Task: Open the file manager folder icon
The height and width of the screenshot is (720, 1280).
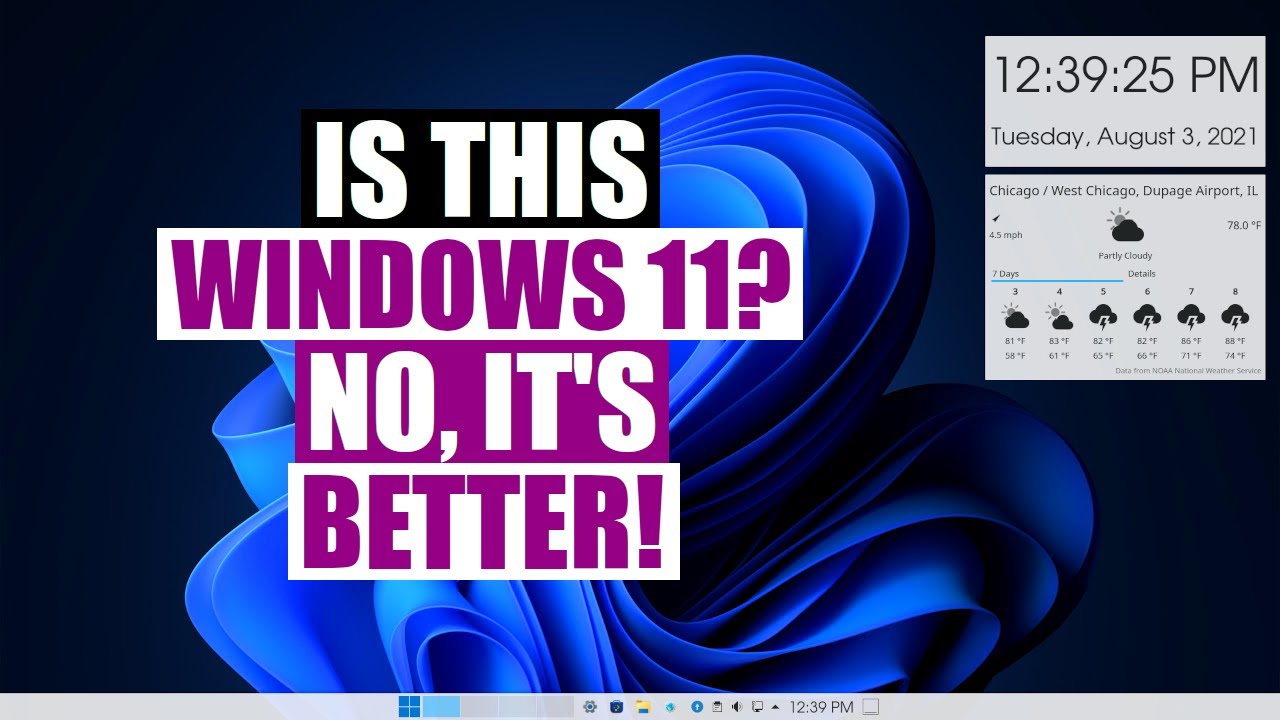Action: click(x=643, y=707)
